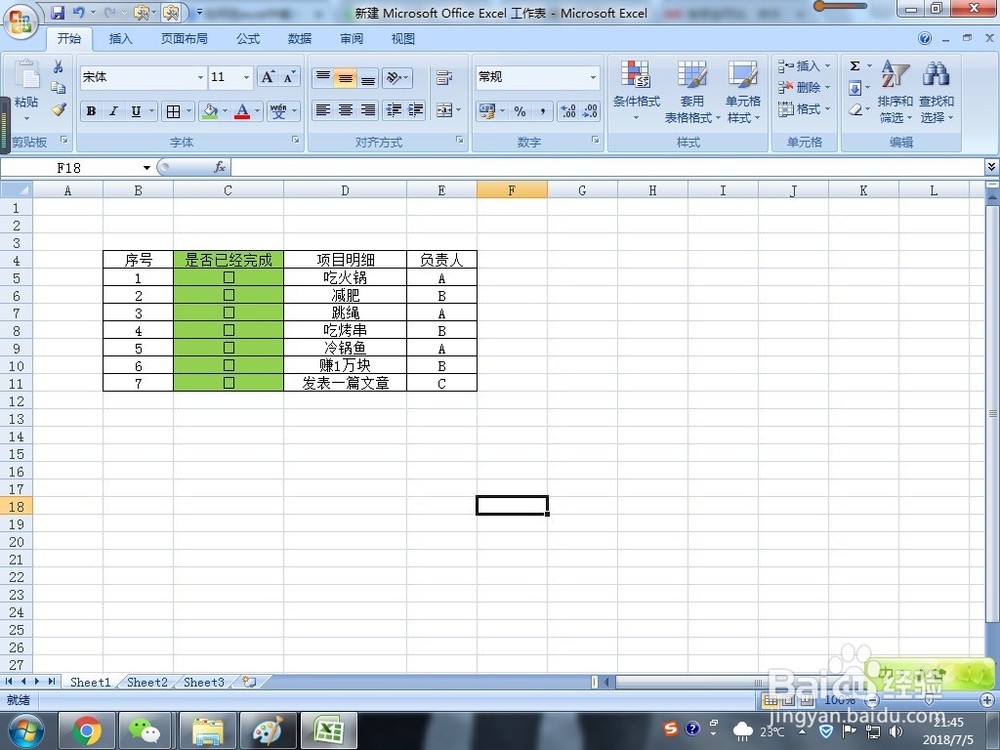The height and width of the screenshot is (750, 1000).
Task: Expand the formula bar
Action: [x=991, y=167]
